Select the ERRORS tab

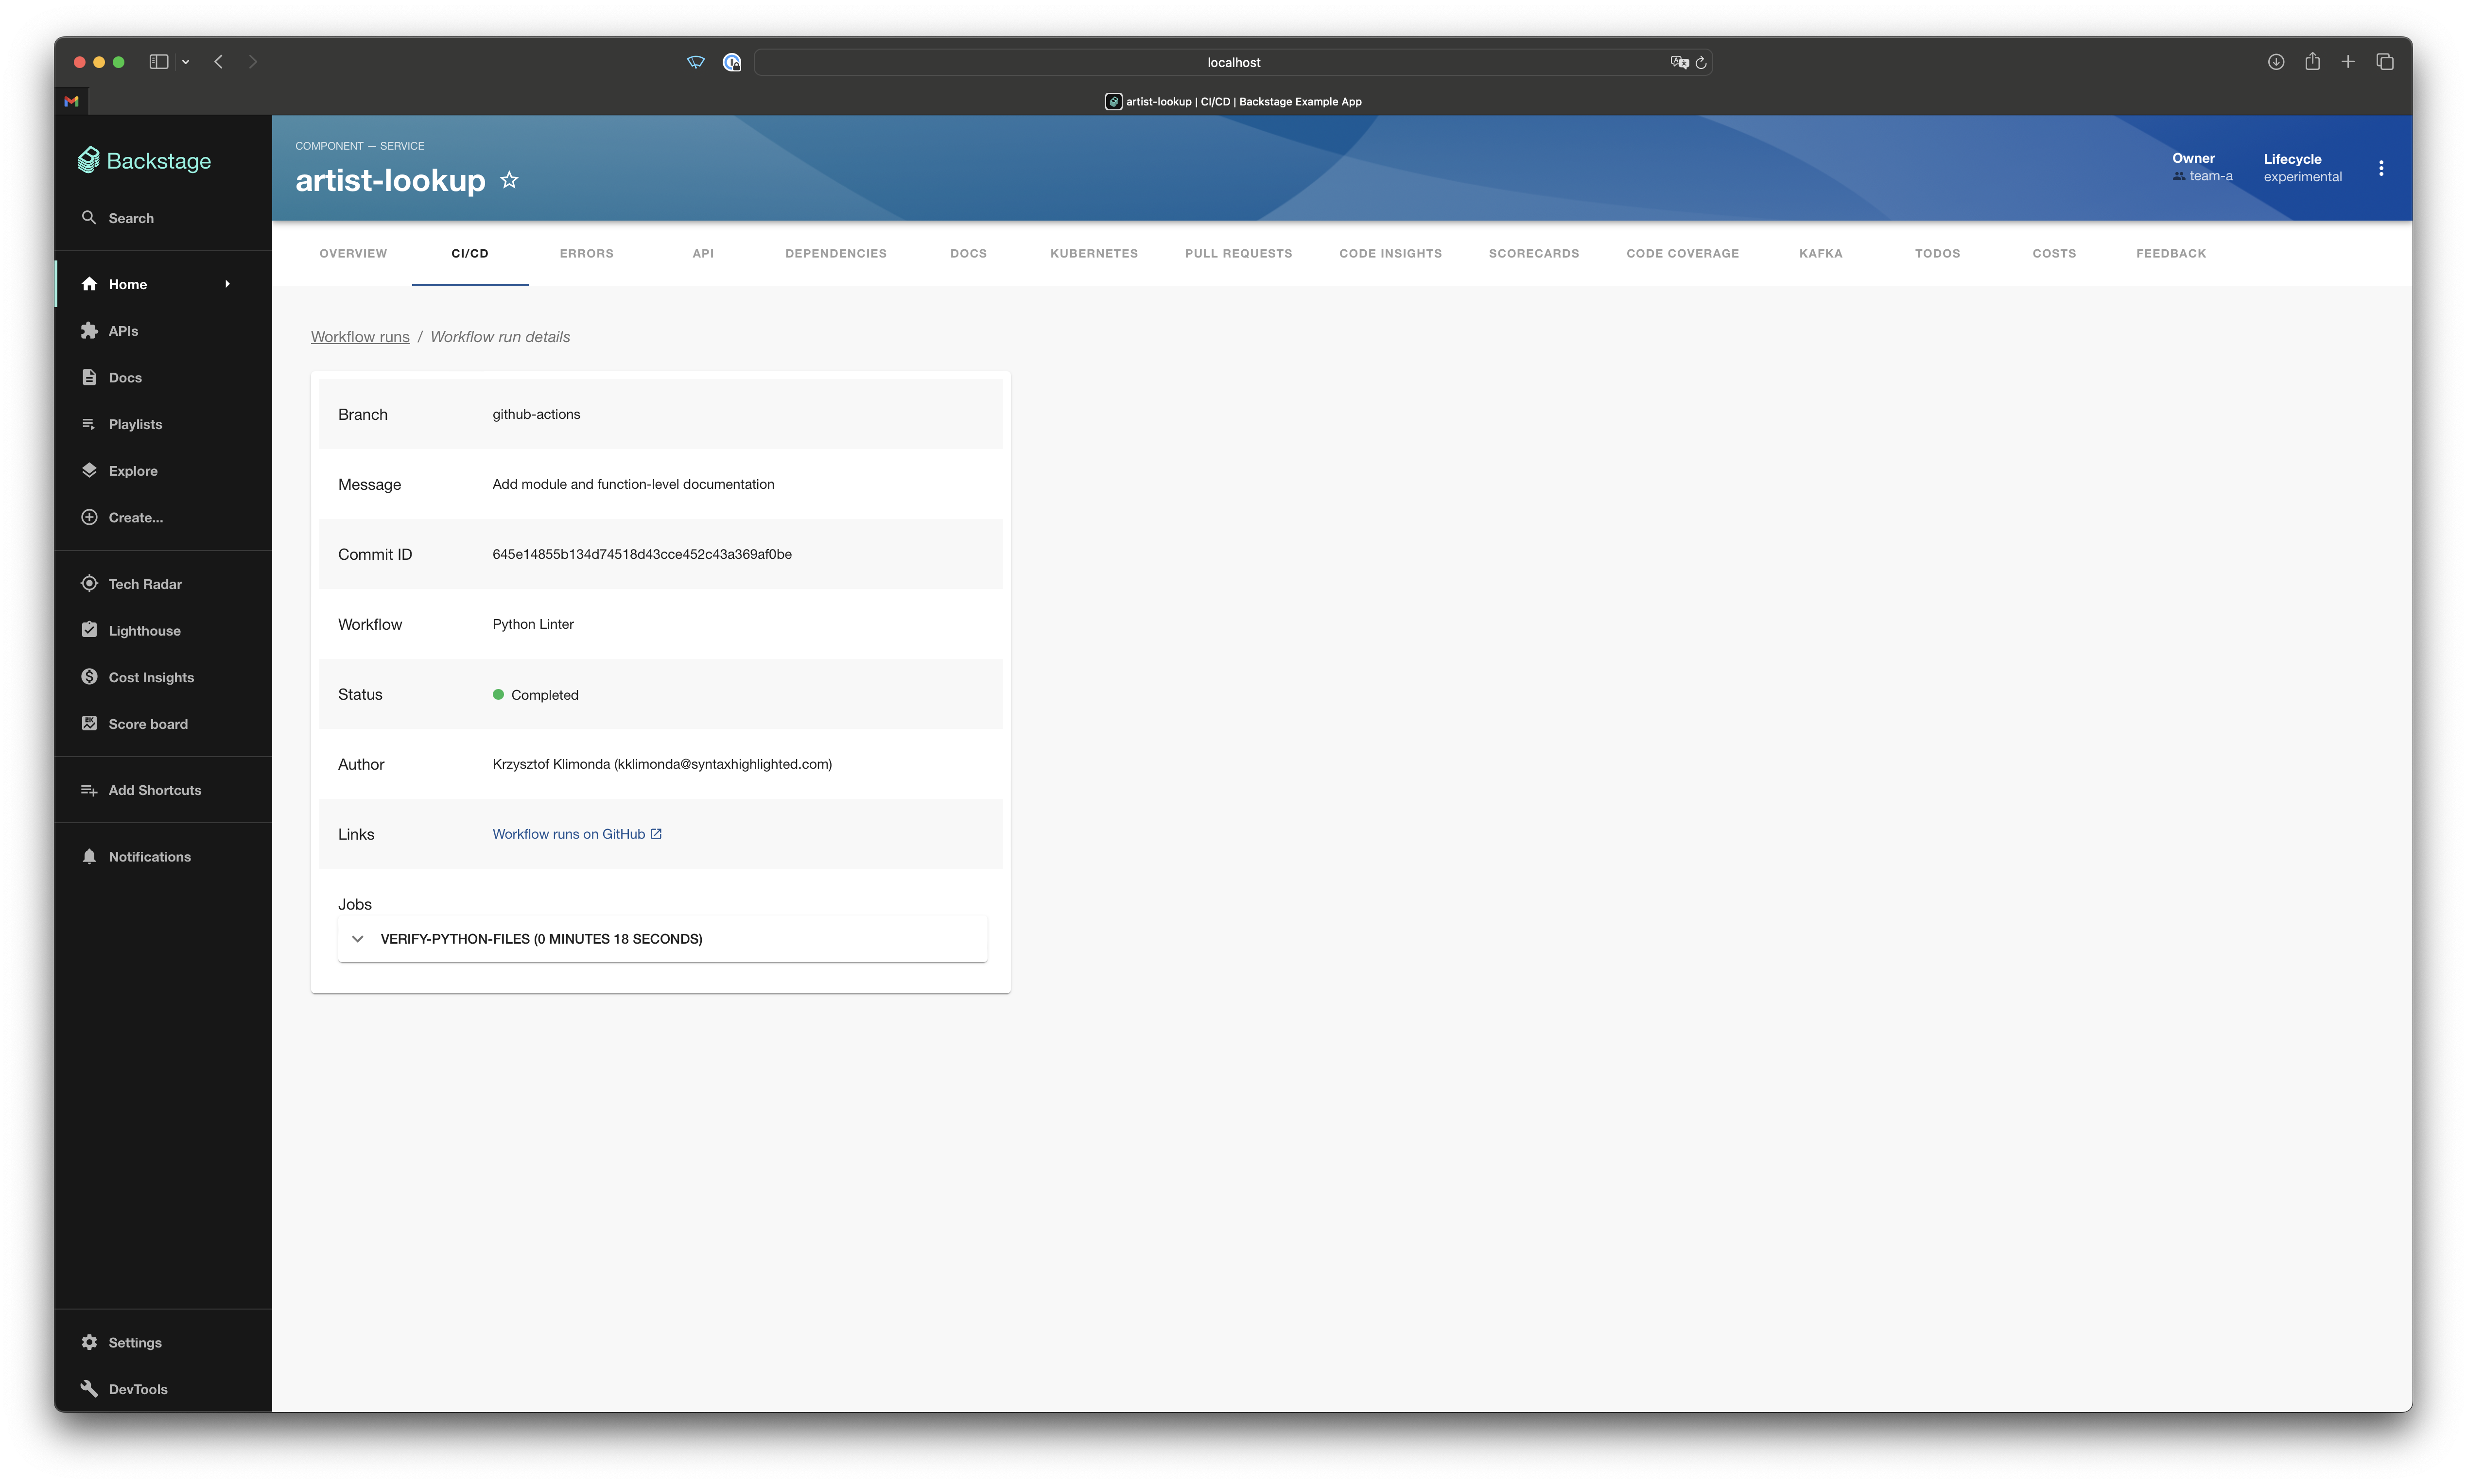coord(585,252)
